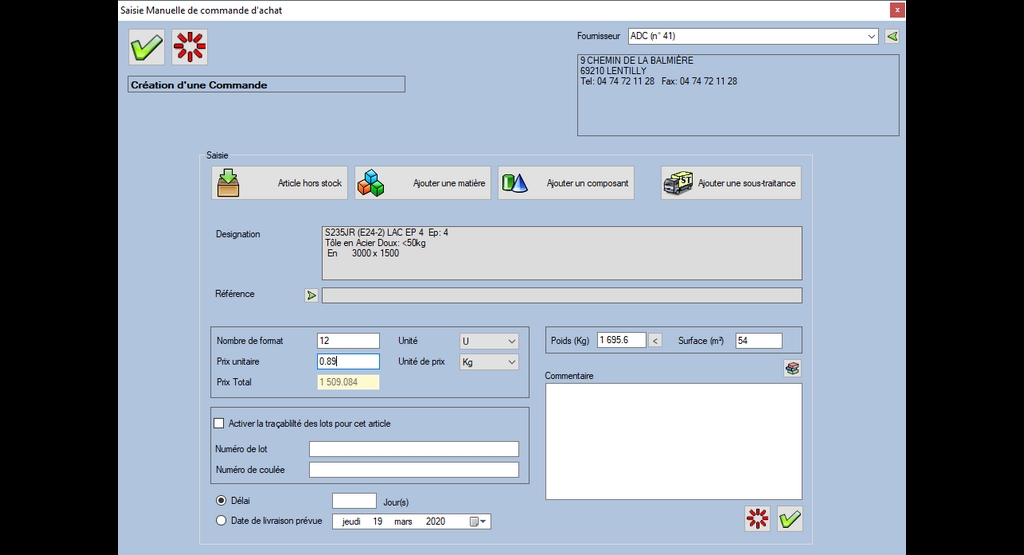1024x555 pixels.
Task: Select the Délai radio button
Action: (221, 501)
